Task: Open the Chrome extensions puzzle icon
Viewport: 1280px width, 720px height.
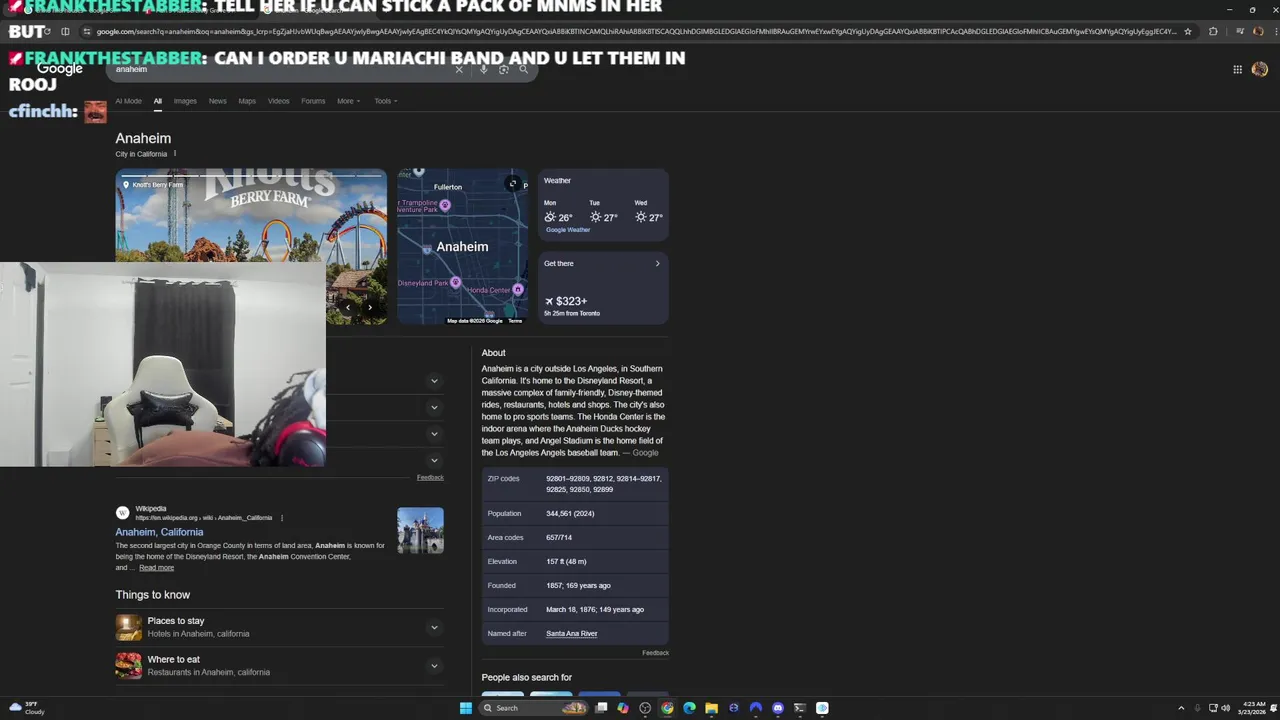Action: click(1213, 31)
